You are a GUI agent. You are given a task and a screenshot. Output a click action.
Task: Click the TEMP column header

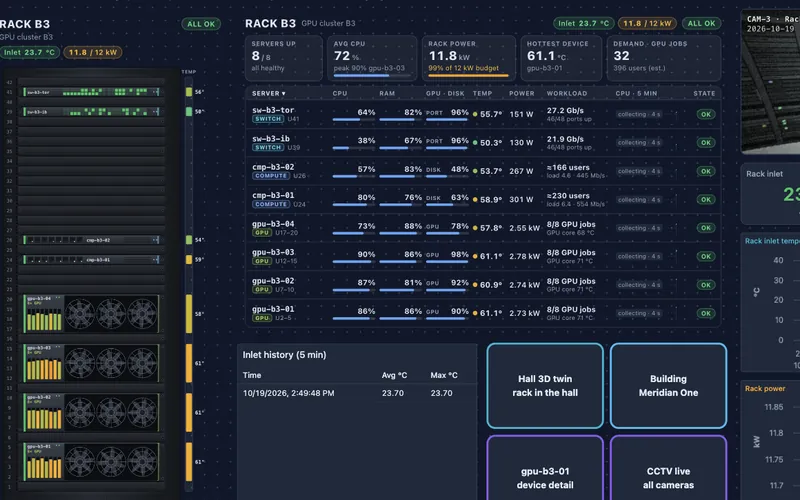click(482, 93)
